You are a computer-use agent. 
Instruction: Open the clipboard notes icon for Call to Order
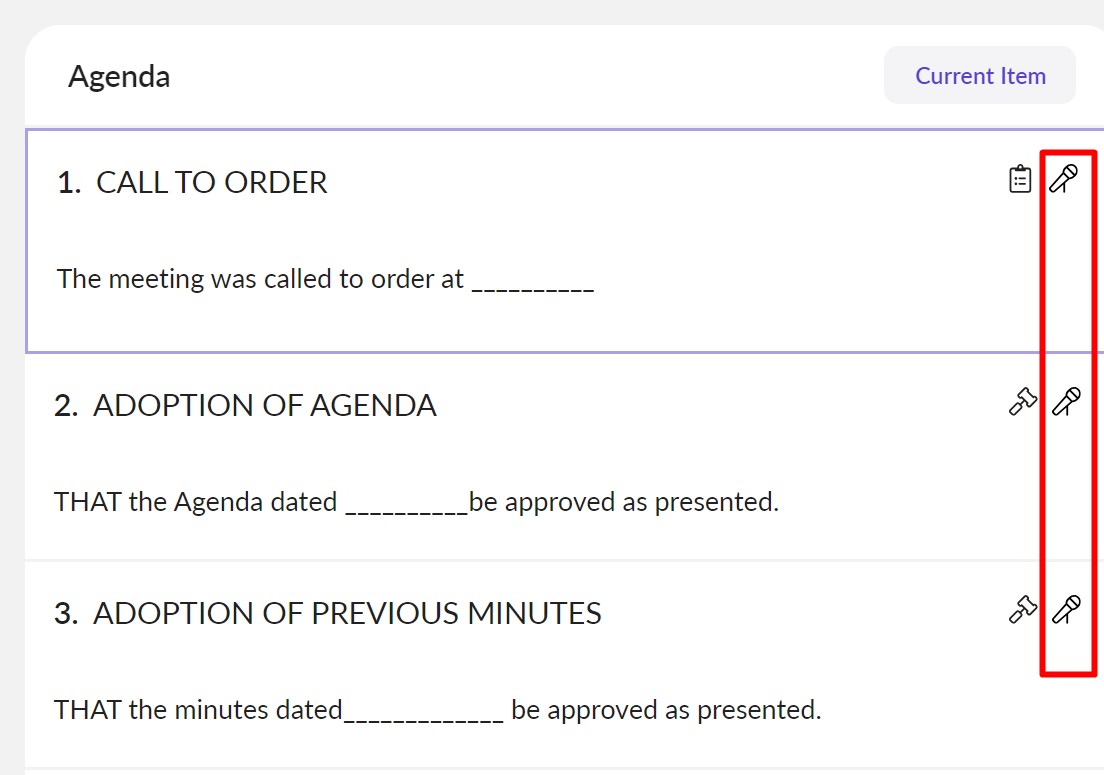pyautogui.click(x=1019, y=180)
